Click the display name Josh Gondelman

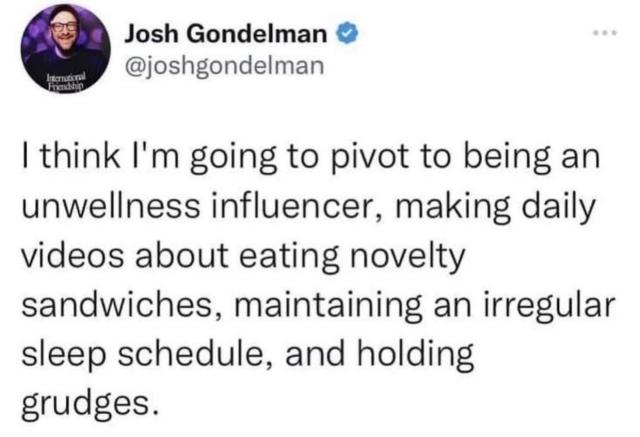click(226, 33)
